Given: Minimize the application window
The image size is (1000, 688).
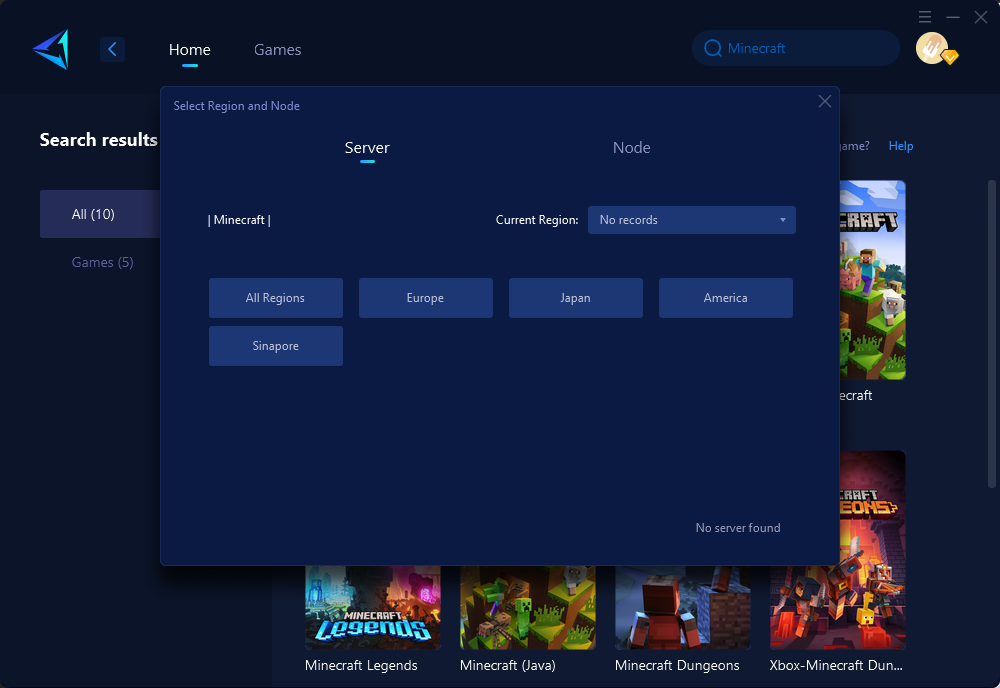Looking at the screenshot, I should [x=953, y=17].
